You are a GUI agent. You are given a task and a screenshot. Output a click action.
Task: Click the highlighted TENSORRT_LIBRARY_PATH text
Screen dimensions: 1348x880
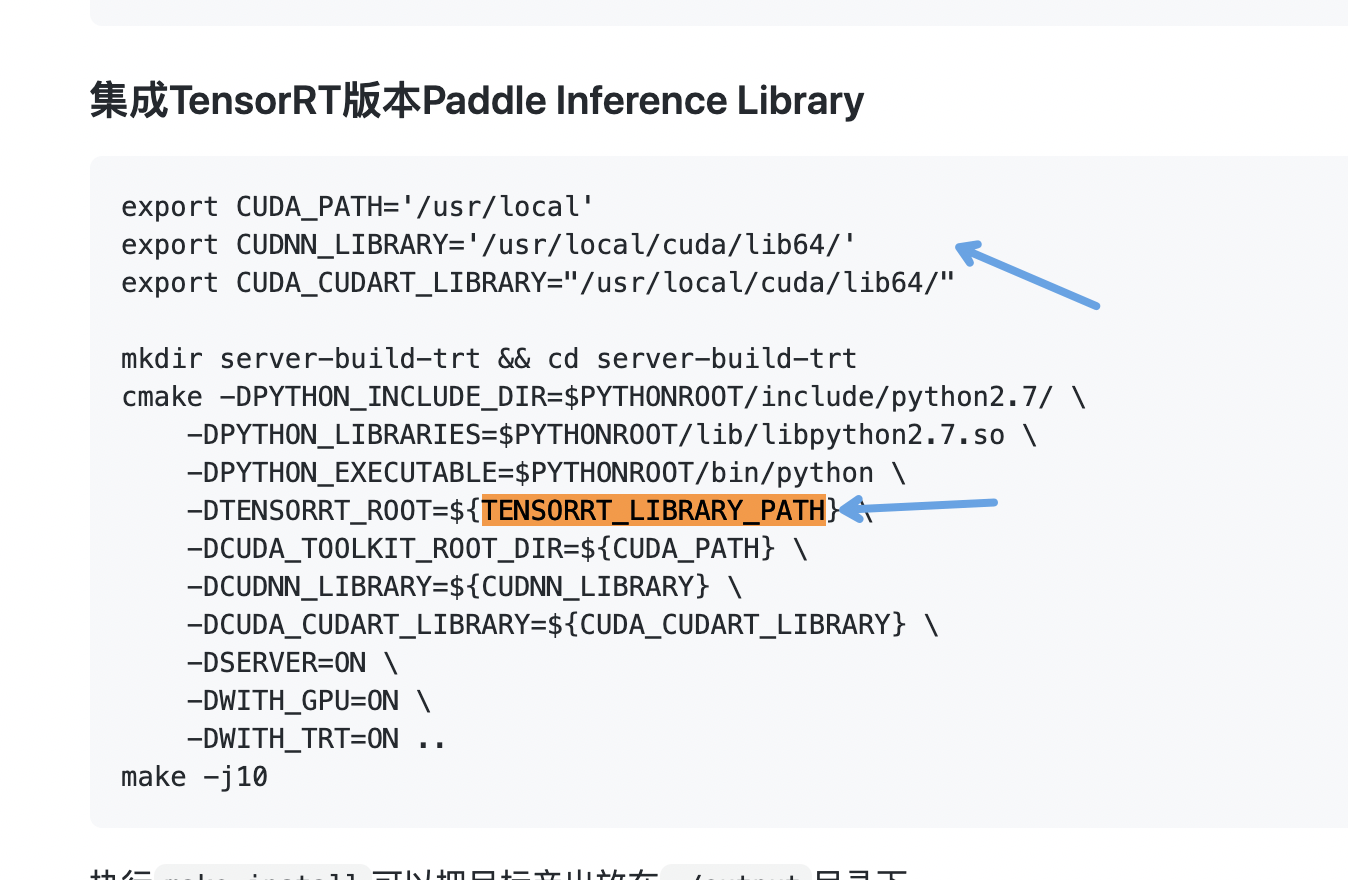pyautogui.click(x=653, y=510)
